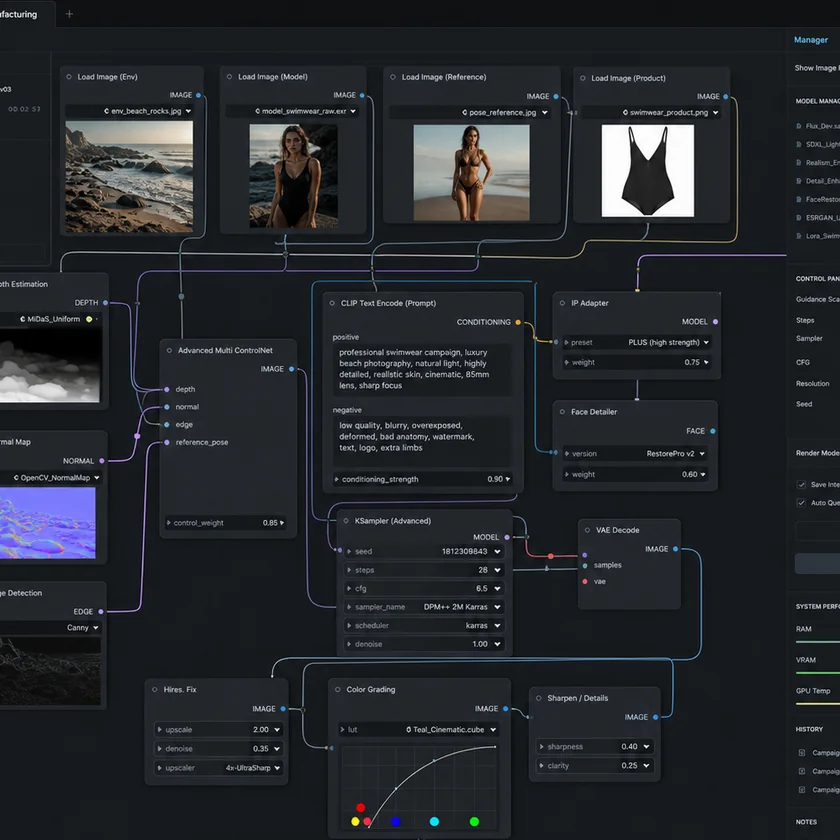
Task: Click the VAE Decode node circle icon
Action: click(x=588, y=530)
